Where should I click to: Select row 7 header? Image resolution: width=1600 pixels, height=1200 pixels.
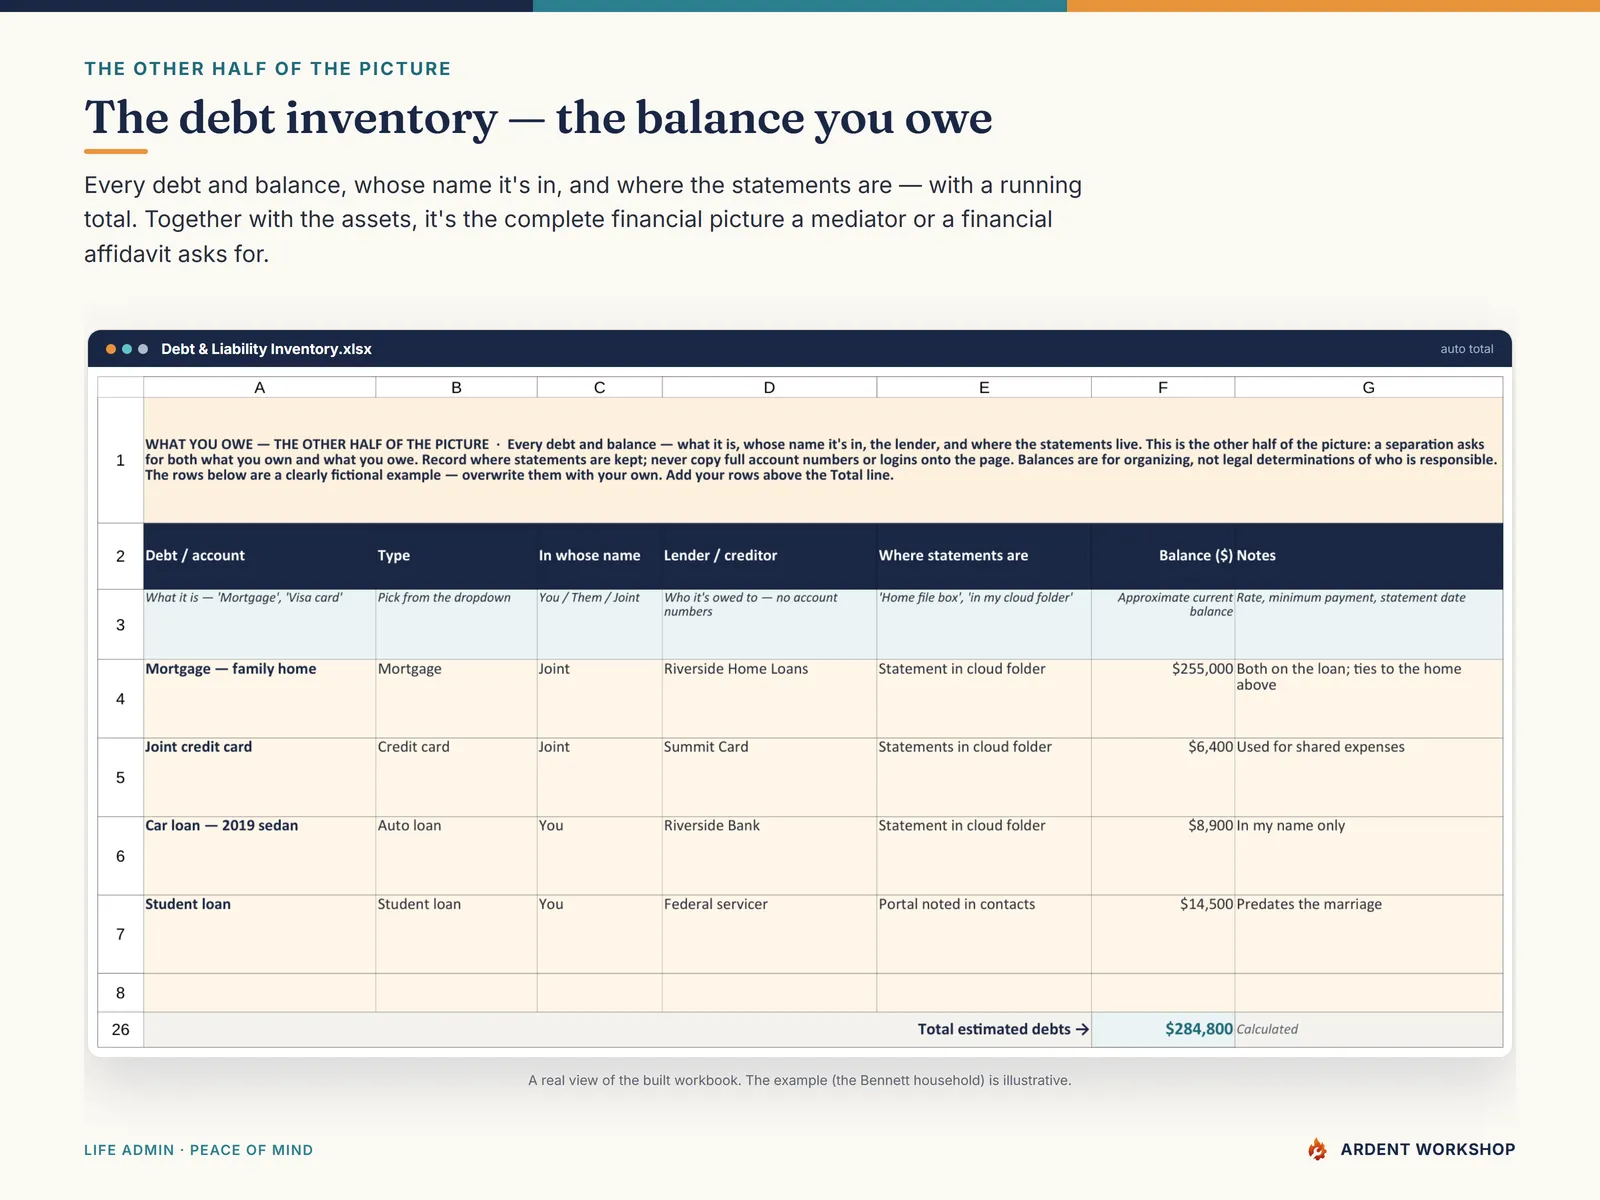[x=120, y=934]
